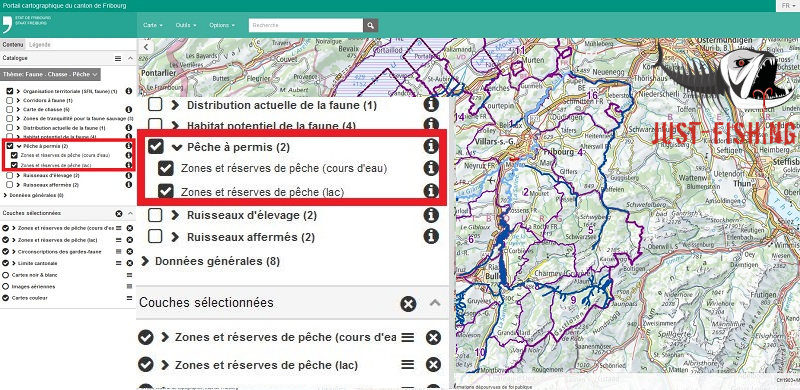Remove Zones de pêche (lac) in enlarged inset
This screenshot has width=800, height=390.
click(433, 364)
